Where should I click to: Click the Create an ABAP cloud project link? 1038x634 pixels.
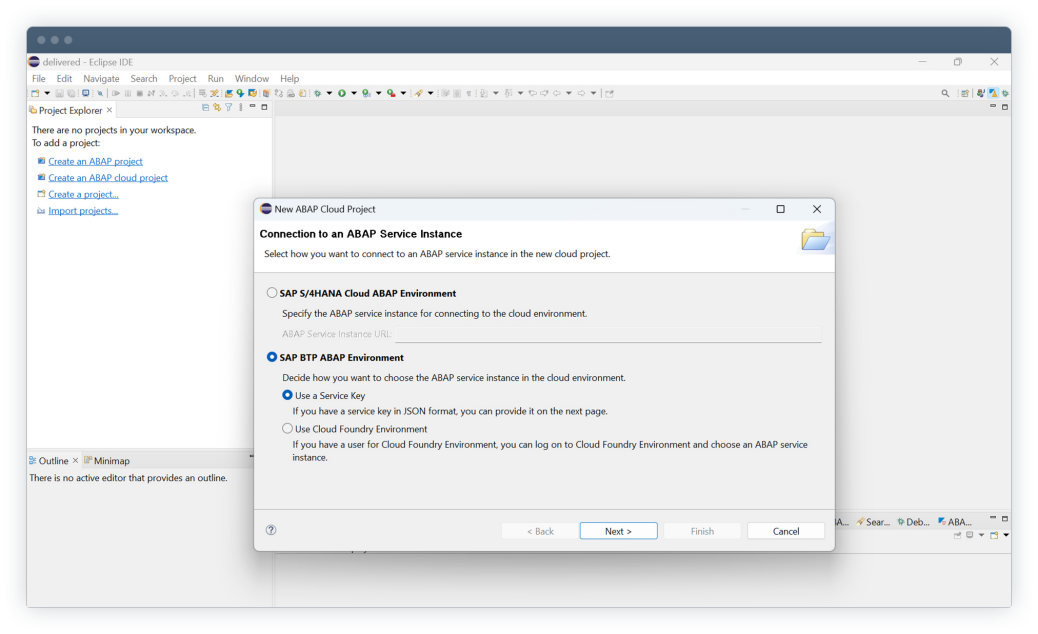click(108, 178)
